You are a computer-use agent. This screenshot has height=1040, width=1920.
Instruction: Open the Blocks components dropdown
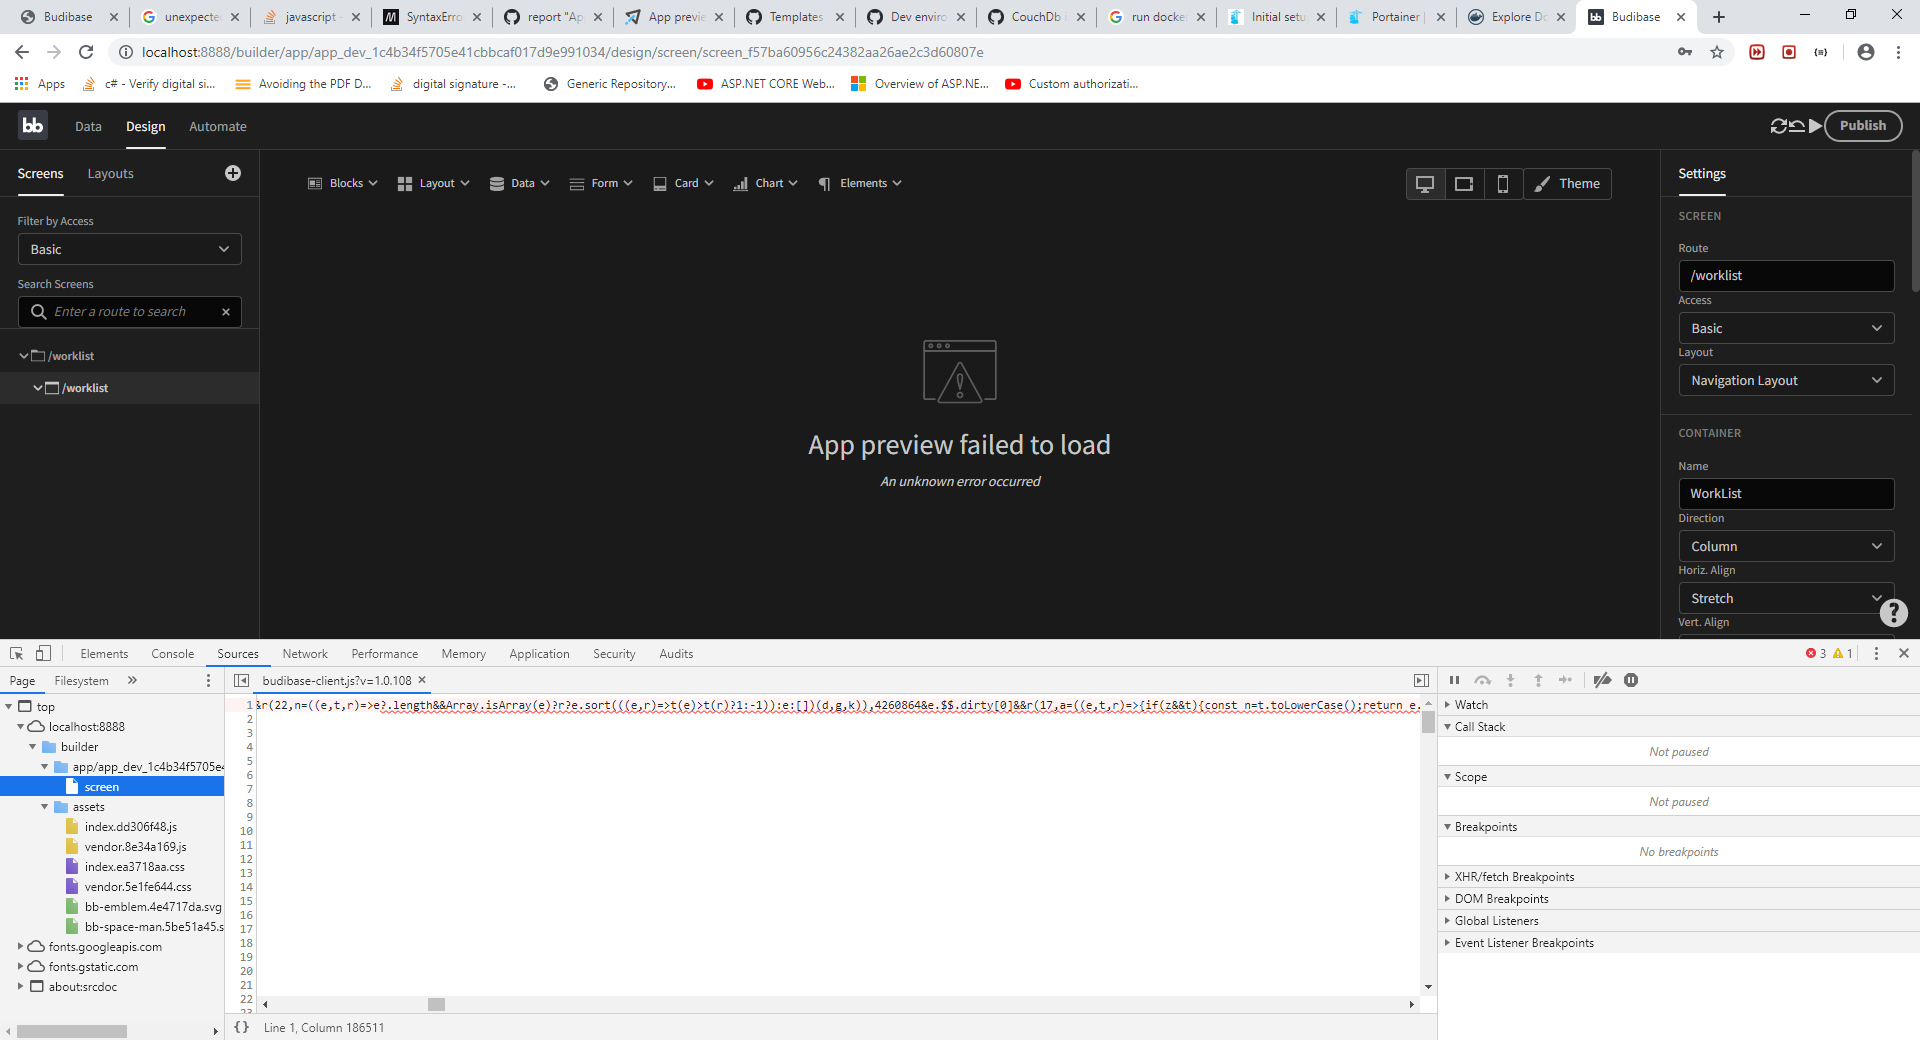343,183
